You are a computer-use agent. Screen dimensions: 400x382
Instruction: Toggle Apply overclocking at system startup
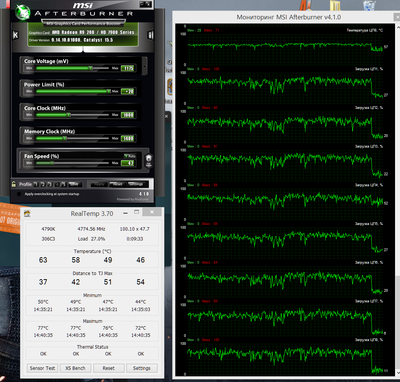click(x=19, y=194)
